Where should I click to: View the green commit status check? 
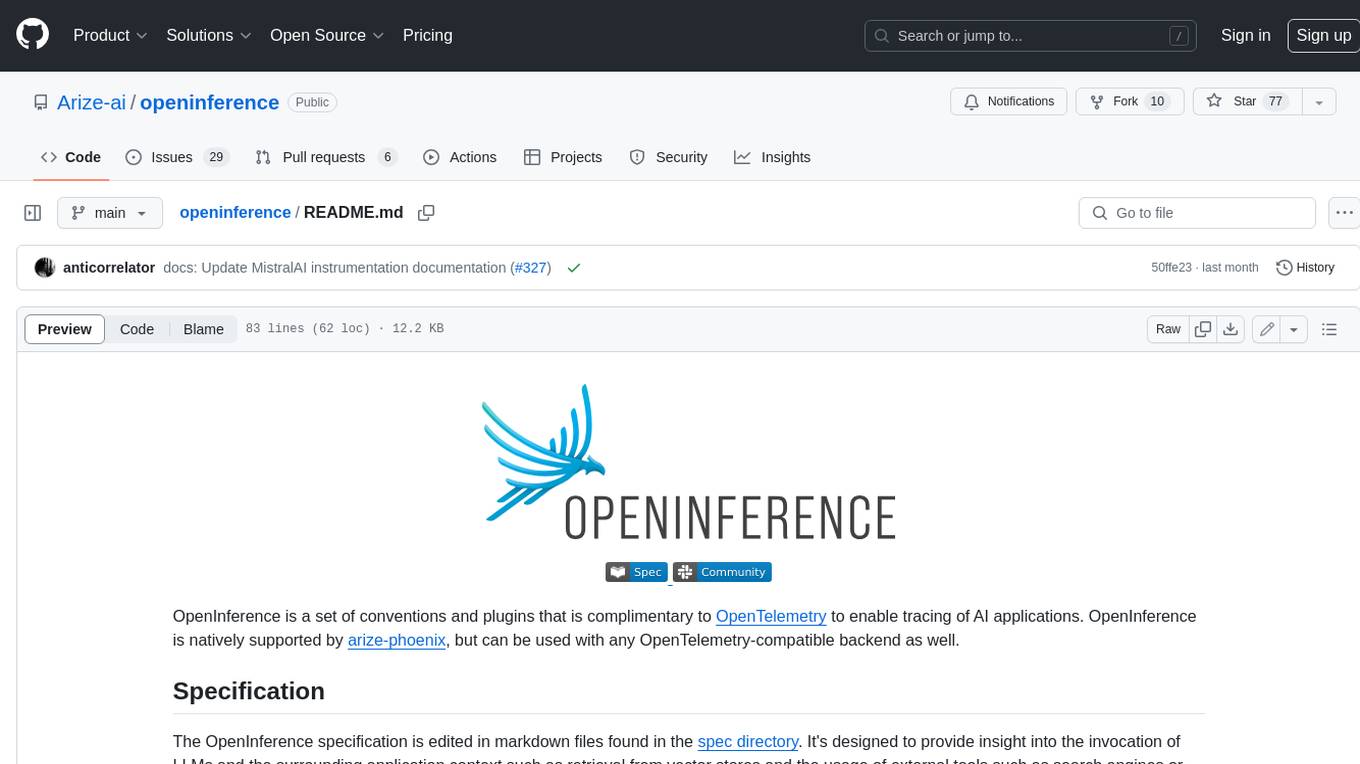click(573, 268)
